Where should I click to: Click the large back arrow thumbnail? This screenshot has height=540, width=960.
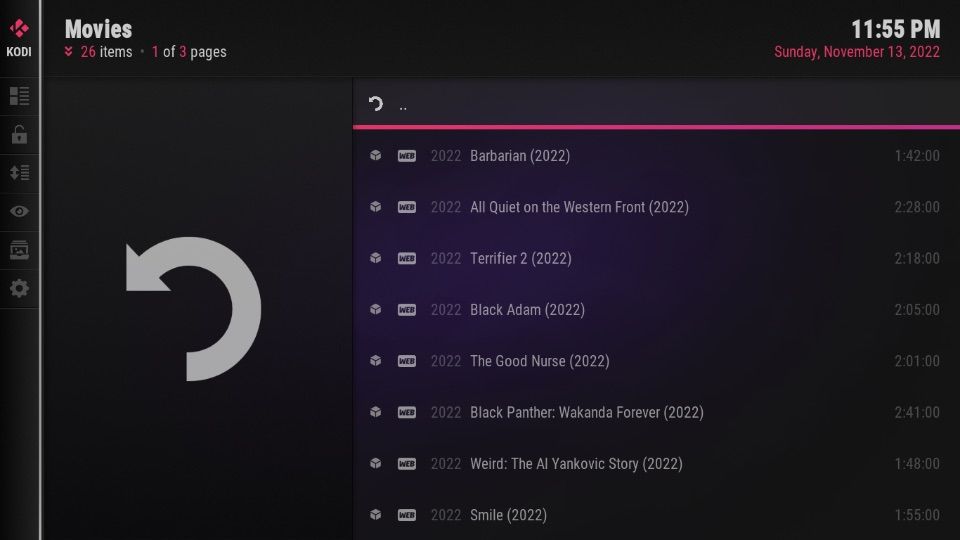click(x=193, y=309)
